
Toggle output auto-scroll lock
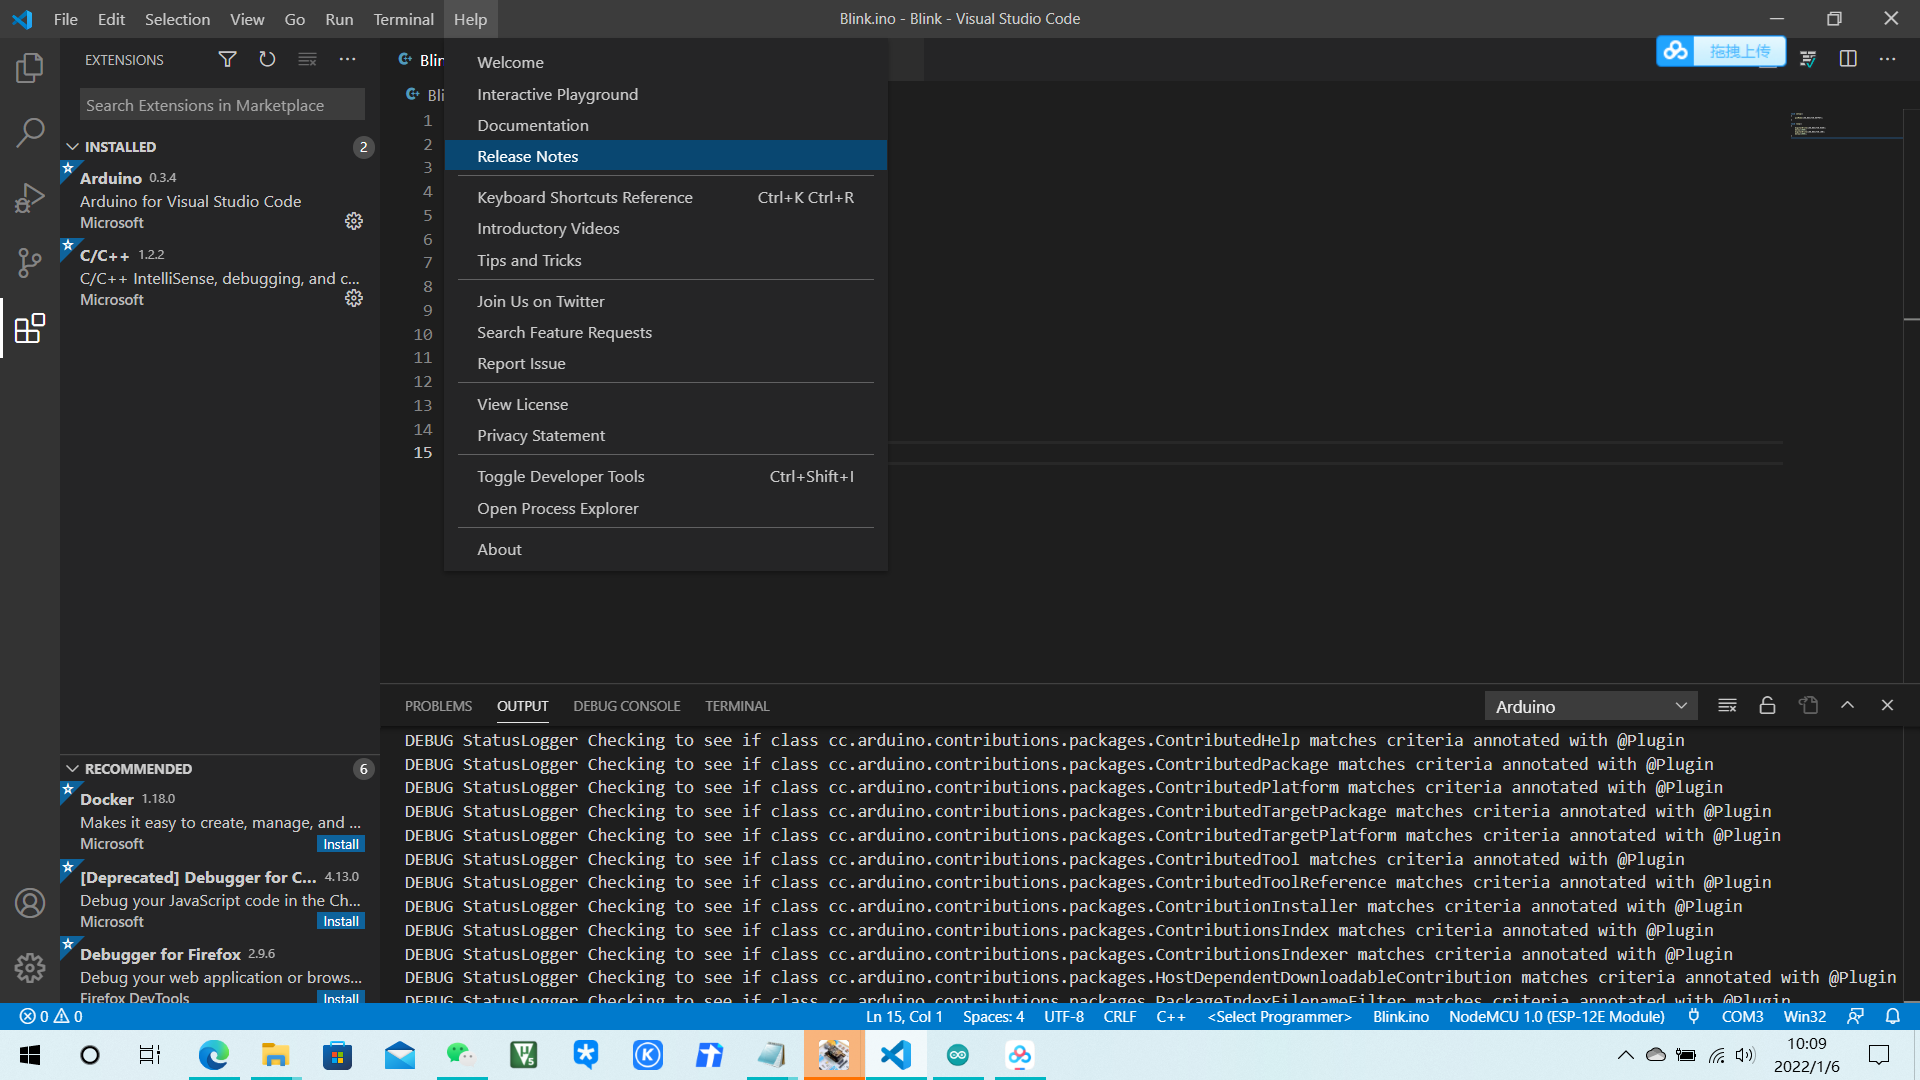pyautogui.click(x=1767, y=706)
